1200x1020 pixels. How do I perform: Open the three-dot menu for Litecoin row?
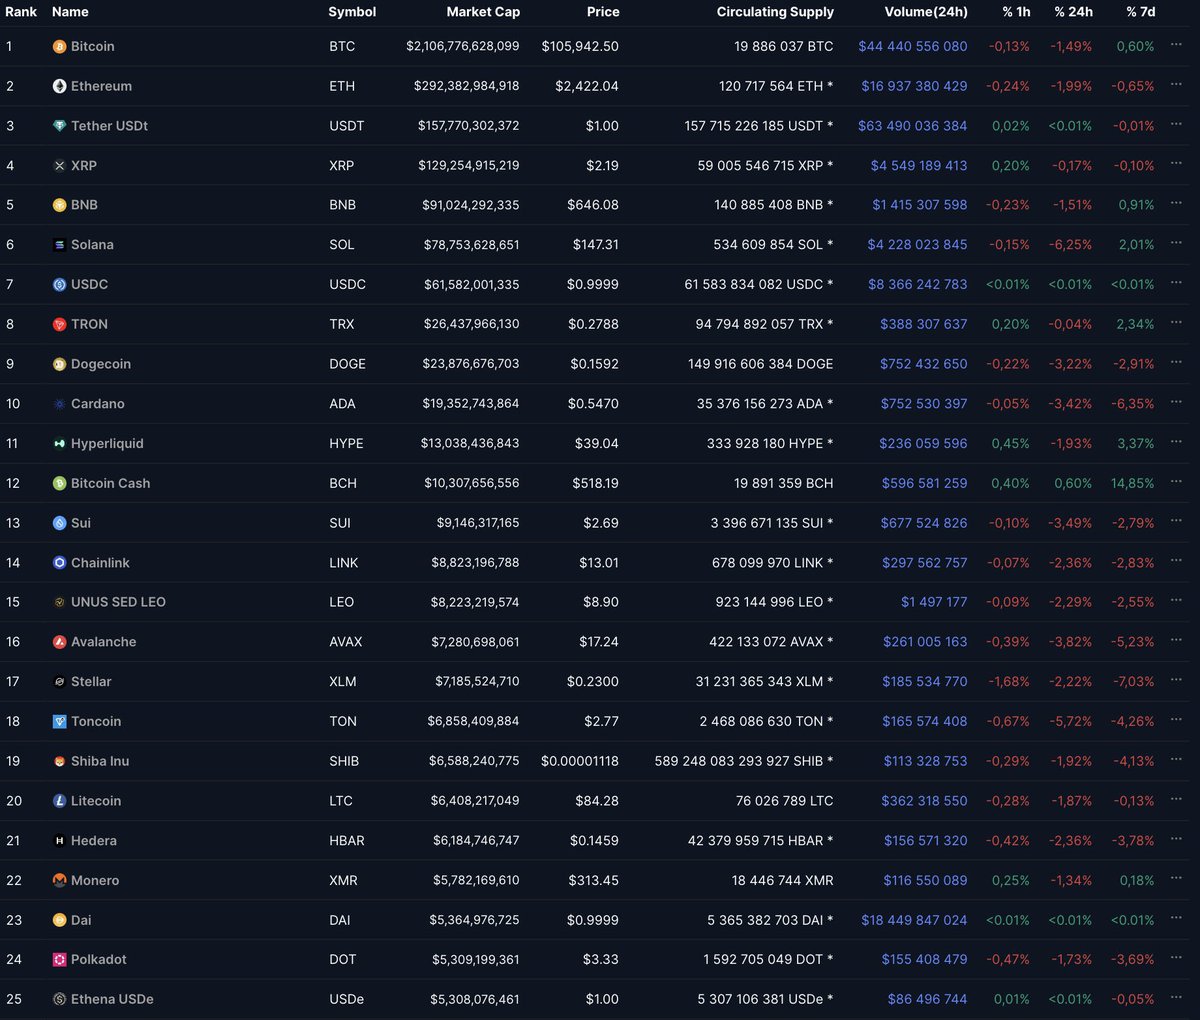pos(1176,799)
